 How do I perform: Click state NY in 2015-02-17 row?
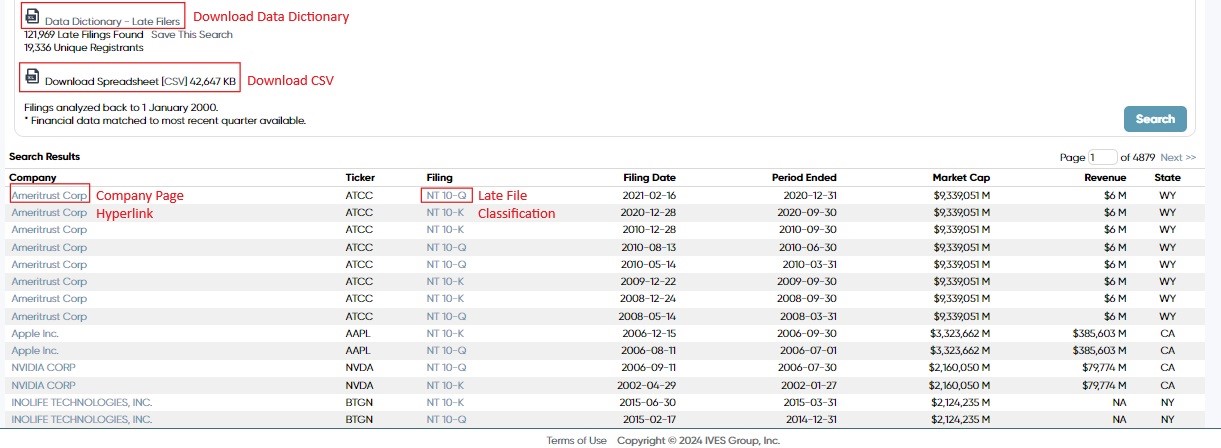[x=1167, y=419]
